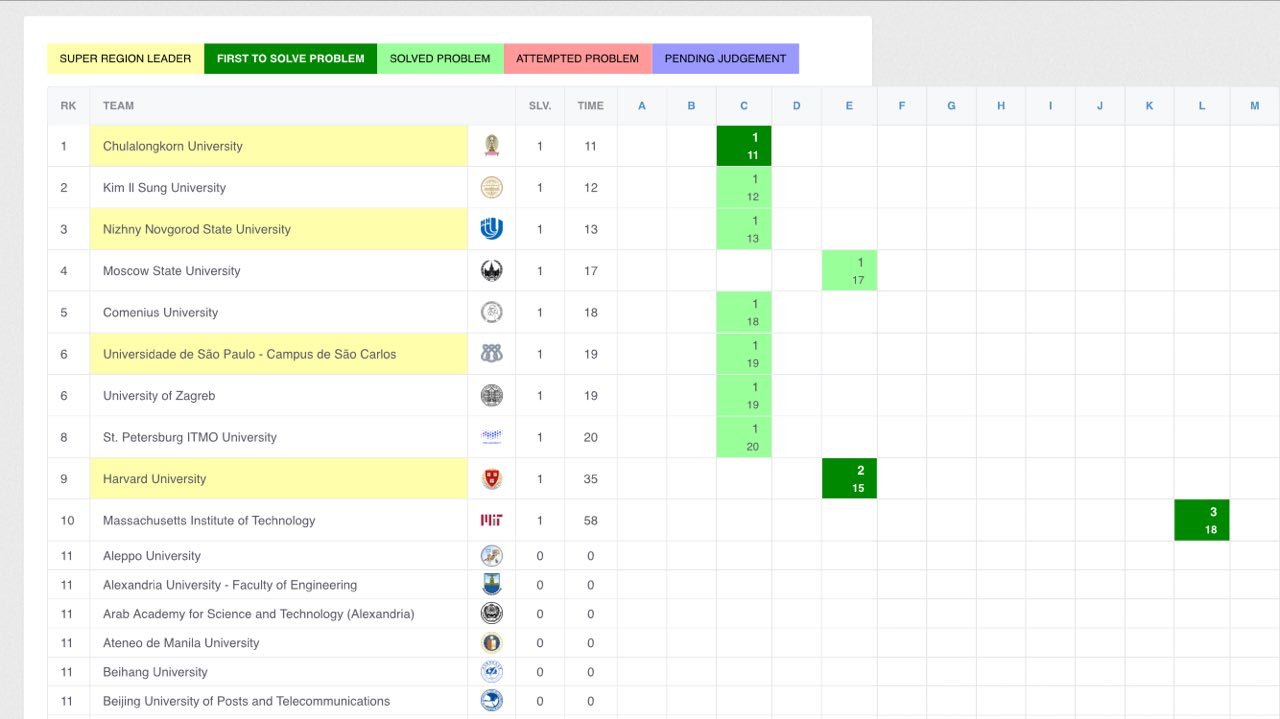The height and width of the screenshot is (719, 1280).
Task: Click Kim Il Sung University logo icon
Action: [x=491, y=187]
